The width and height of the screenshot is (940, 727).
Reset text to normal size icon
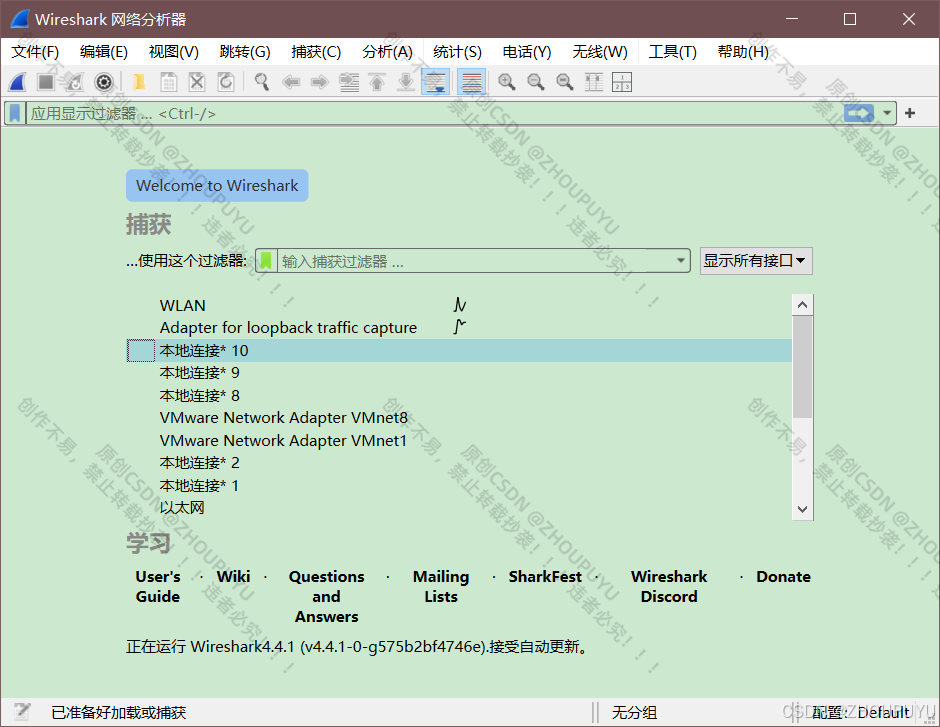pos(565,82)
